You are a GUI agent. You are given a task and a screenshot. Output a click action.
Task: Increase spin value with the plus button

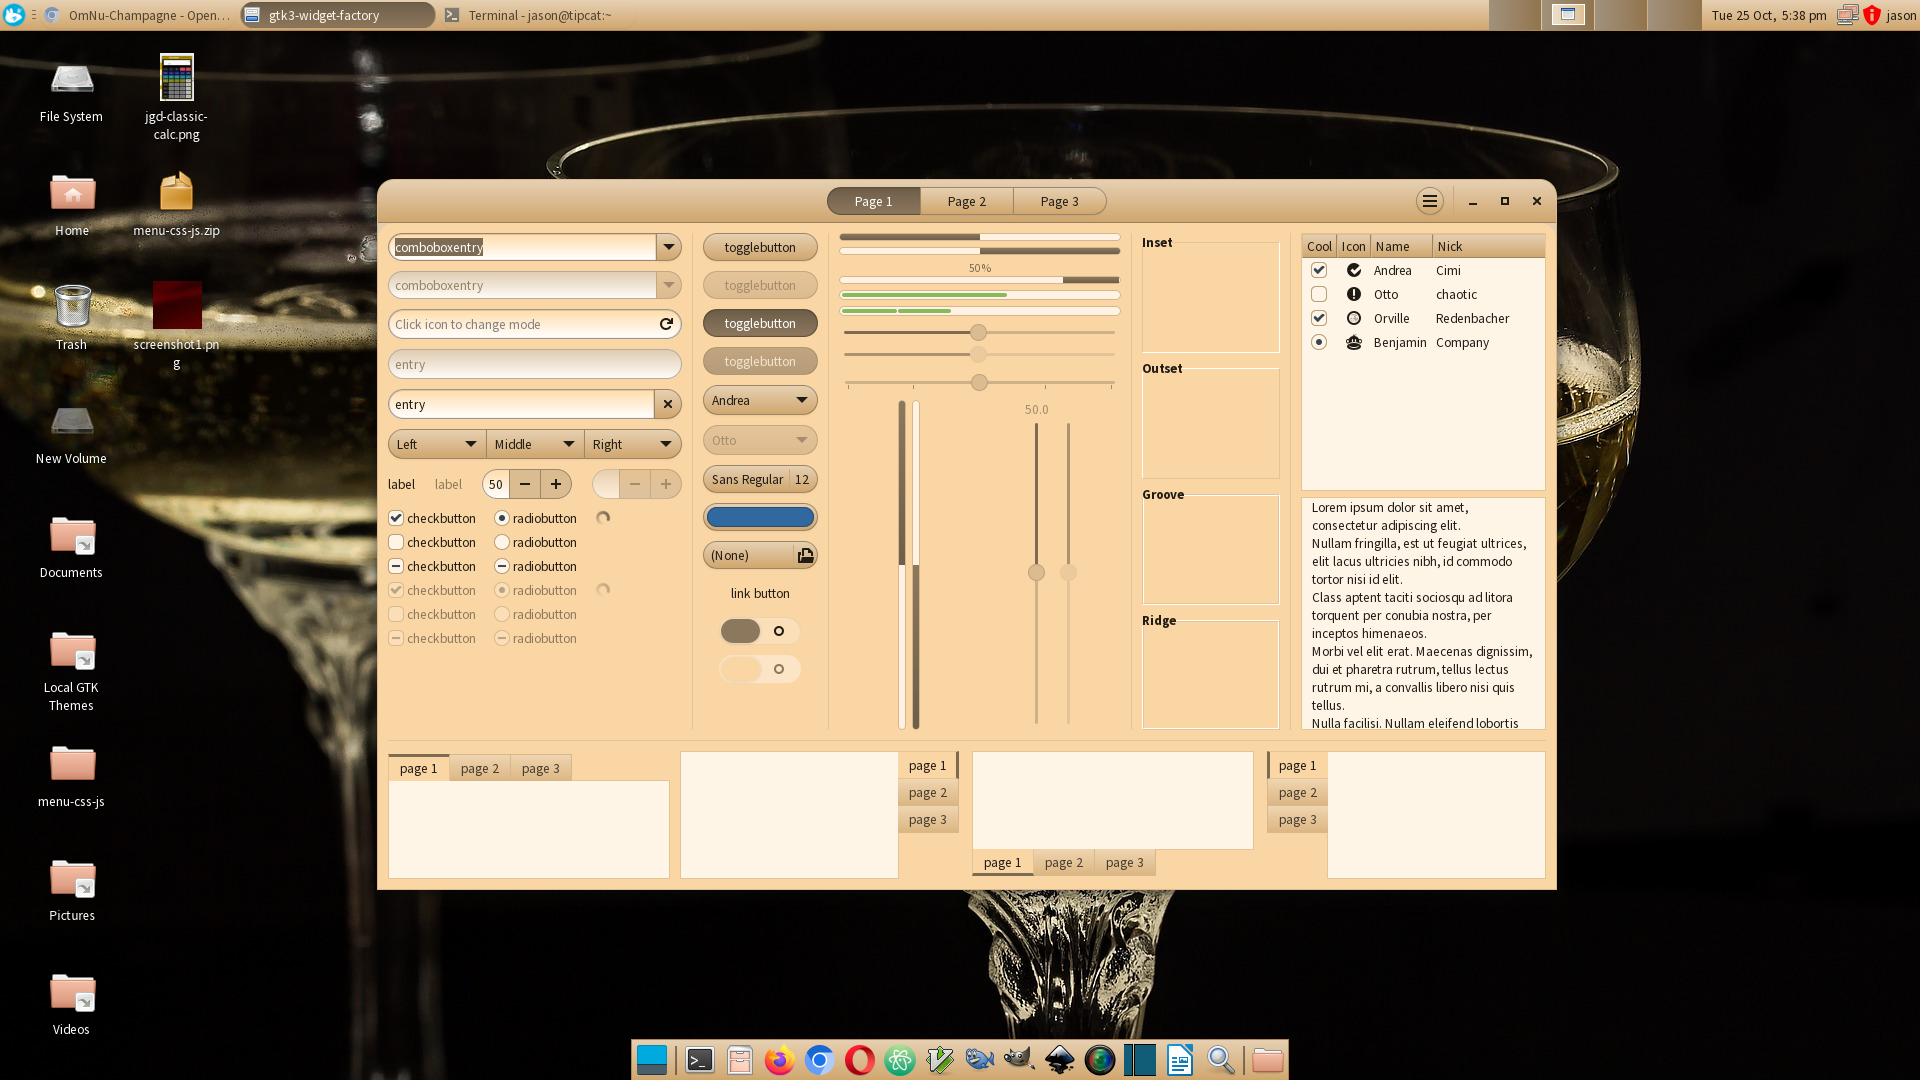pyautogui.click(x=556, y=484)
